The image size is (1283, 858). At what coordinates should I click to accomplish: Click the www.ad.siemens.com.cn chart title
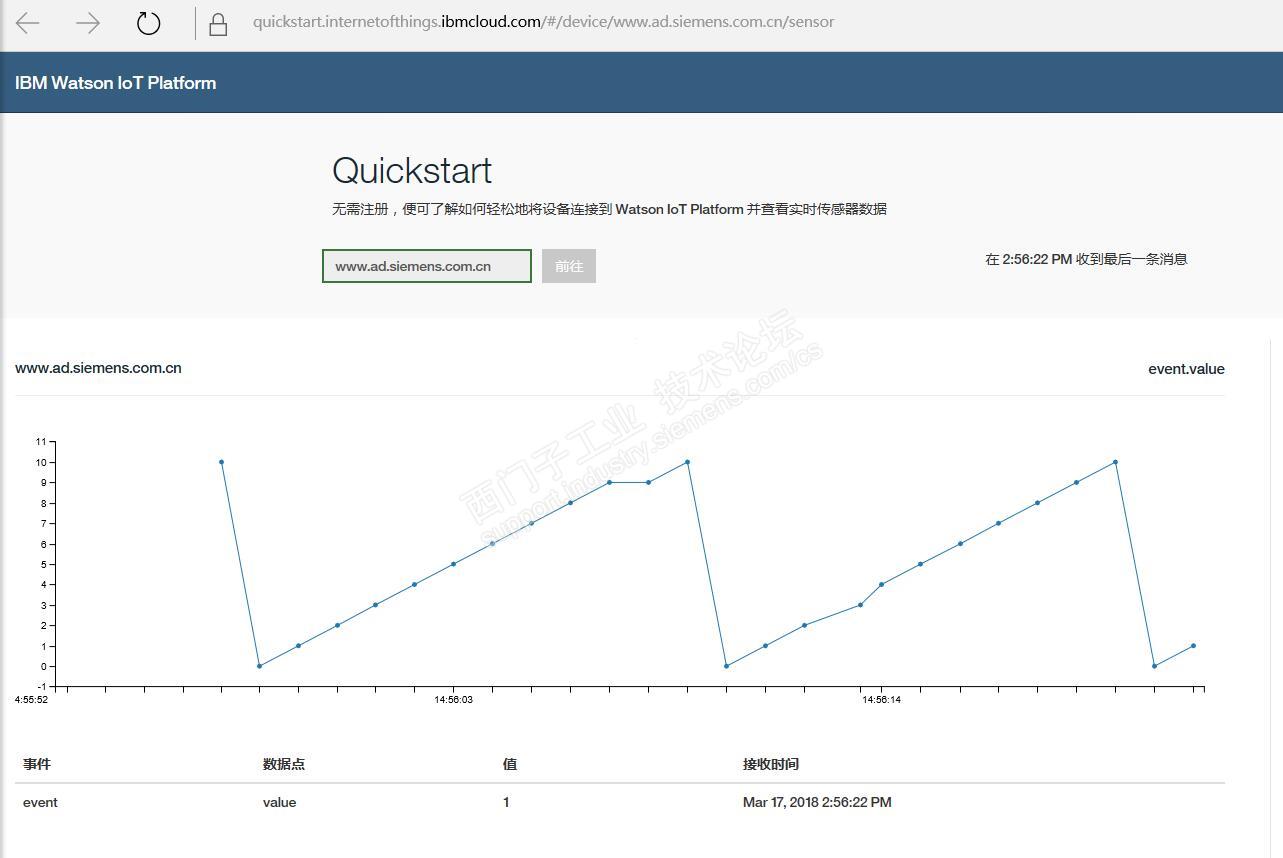(98, 368)
